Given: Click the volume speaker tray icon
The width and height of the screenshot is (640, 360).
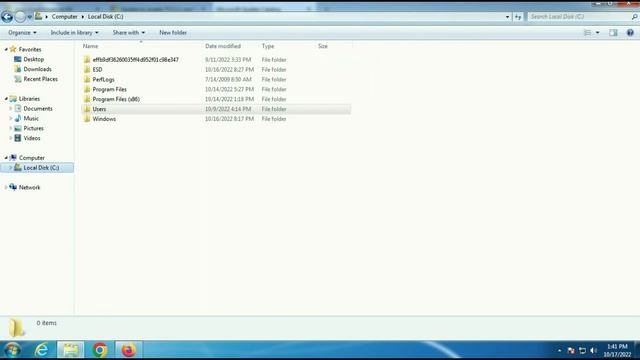Looking at the screenshot, I should pos(593,351).
